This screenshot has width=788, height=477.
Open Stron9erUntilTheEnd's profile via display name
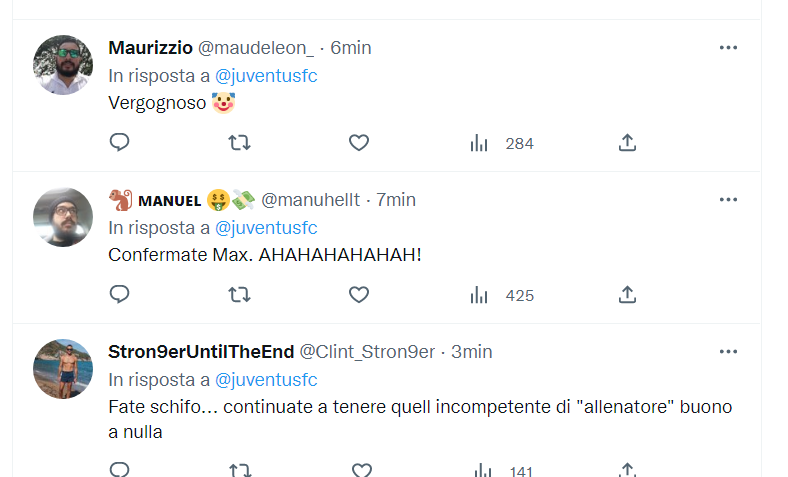[200, 352]
